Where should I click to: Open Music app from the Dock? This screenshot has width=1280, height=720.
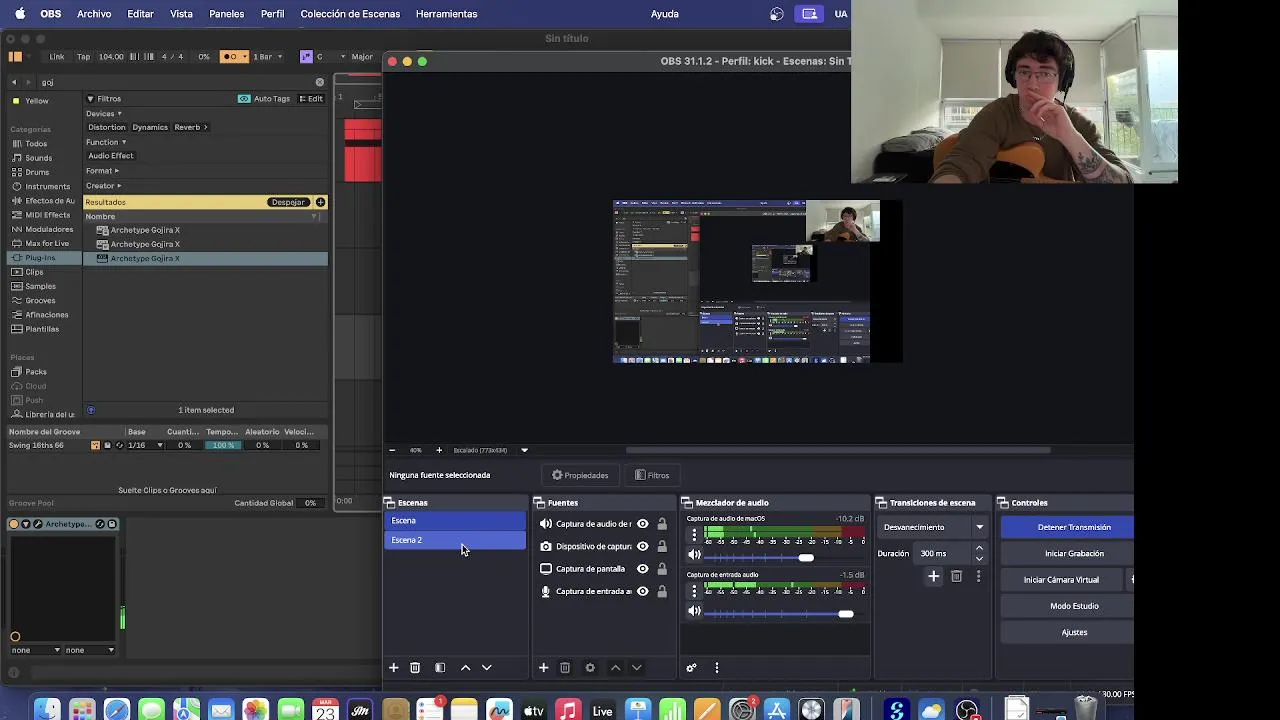[568, 710]
